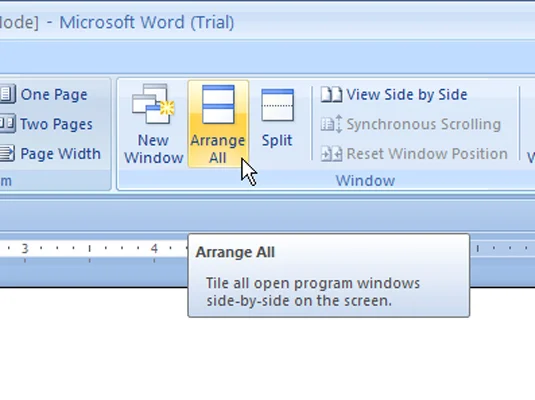
Task: Click the New Window icon with sparkle
Action: point(154,104)
